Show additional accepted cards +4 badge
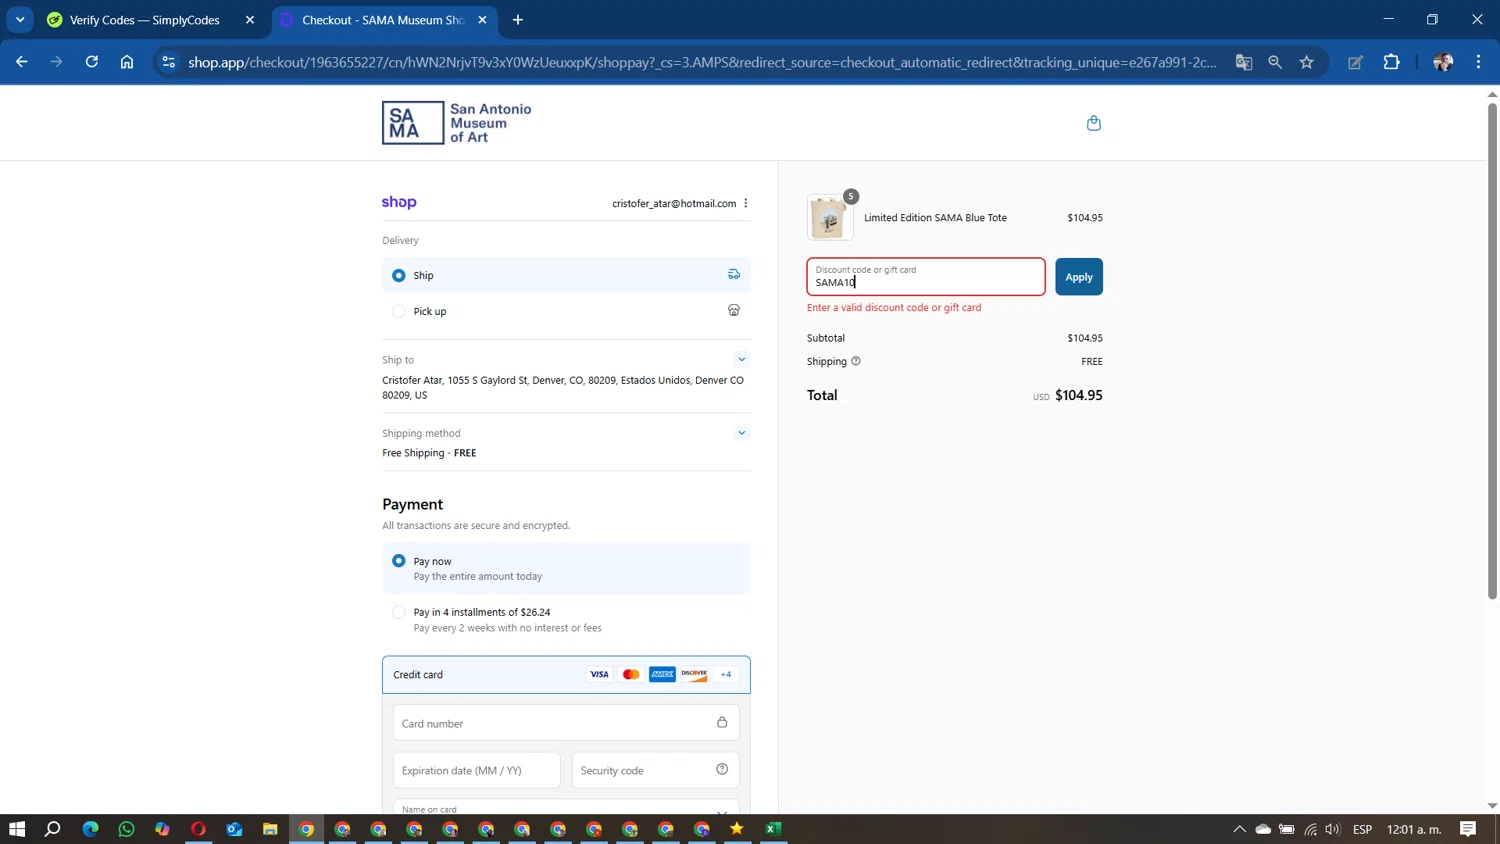This screenshot has height=844, width=1500. click(726, 674)
